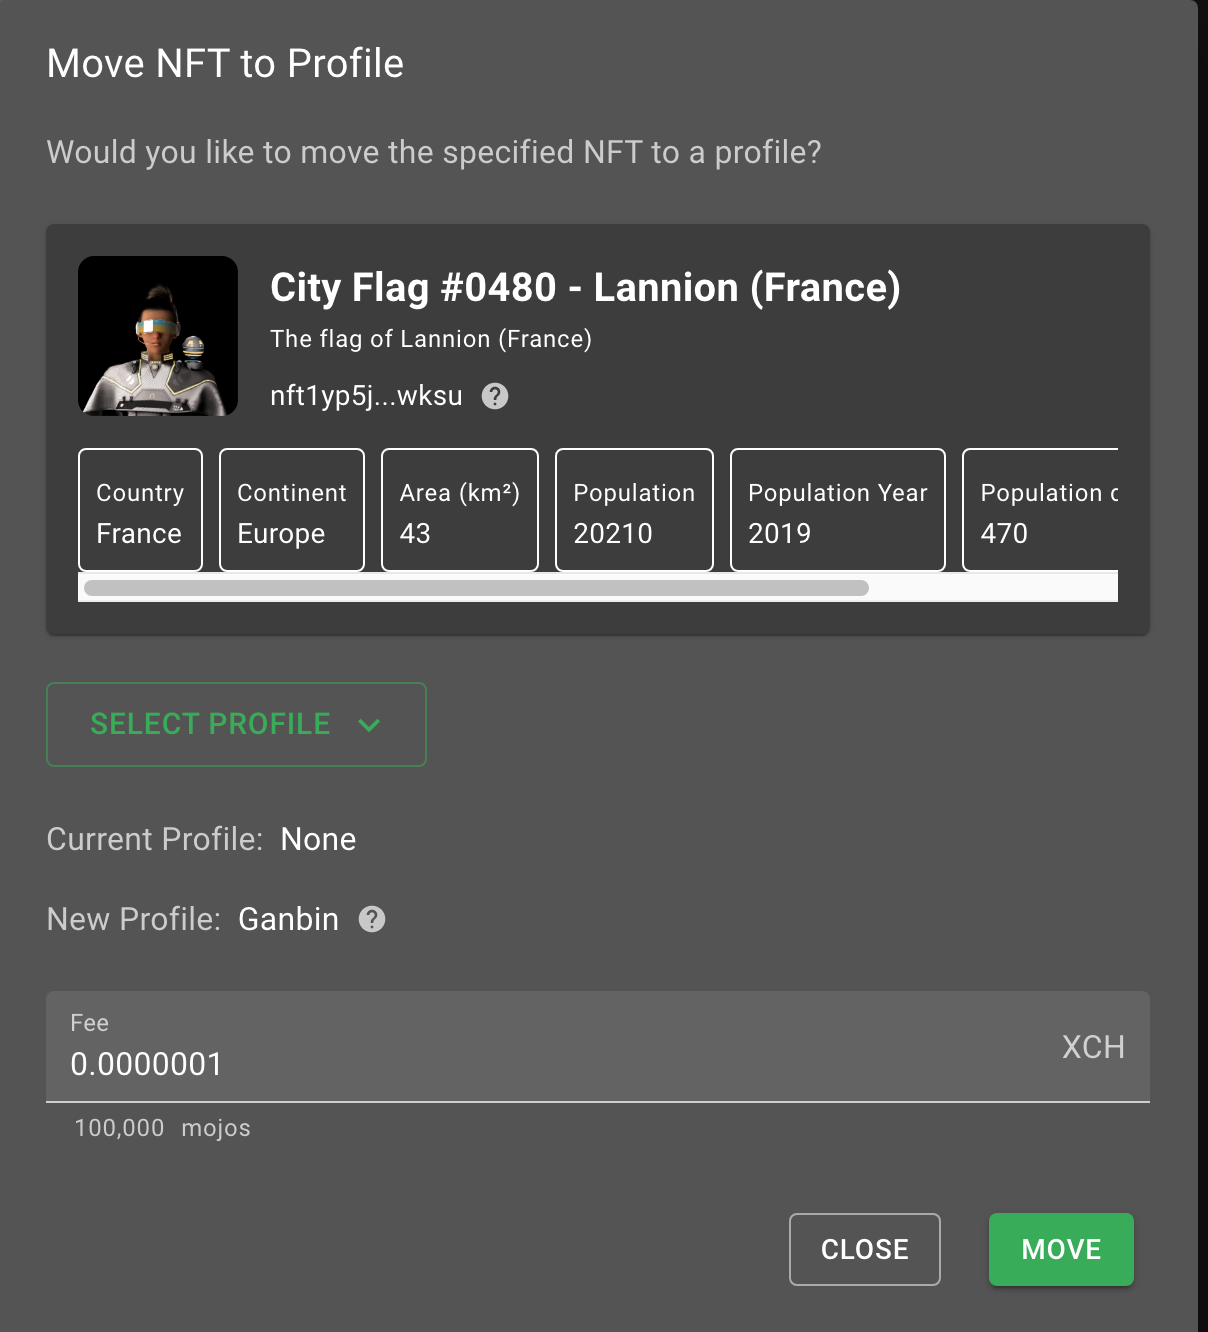Click the attribute list horizontal scrollbar

point(475,588)
